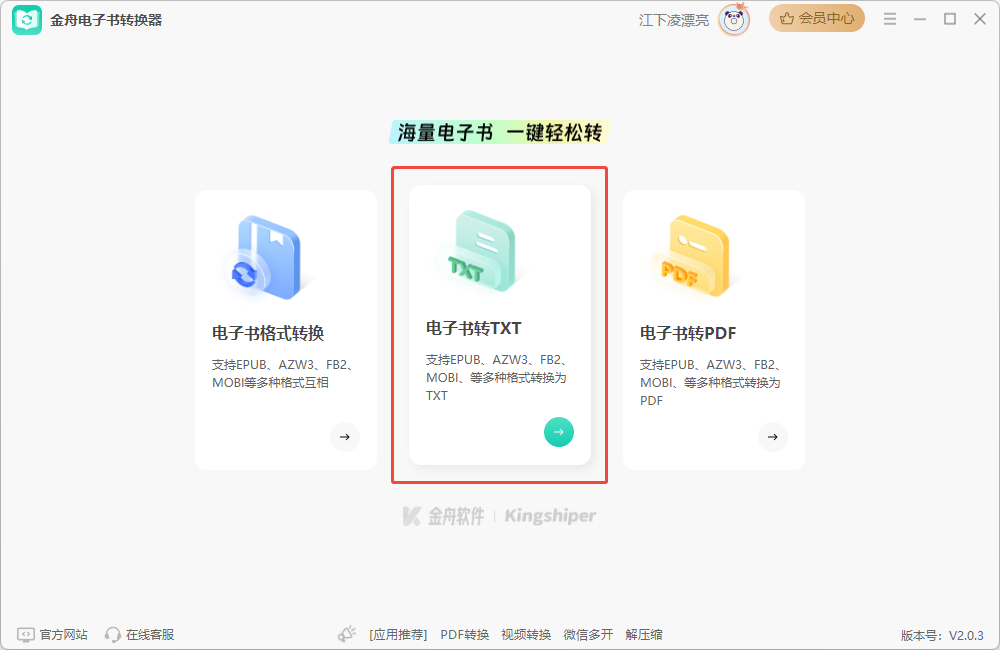1000x650 pixels.
Task: Click arrow button on 电子书格式转换 card
Action: (345, 437)
